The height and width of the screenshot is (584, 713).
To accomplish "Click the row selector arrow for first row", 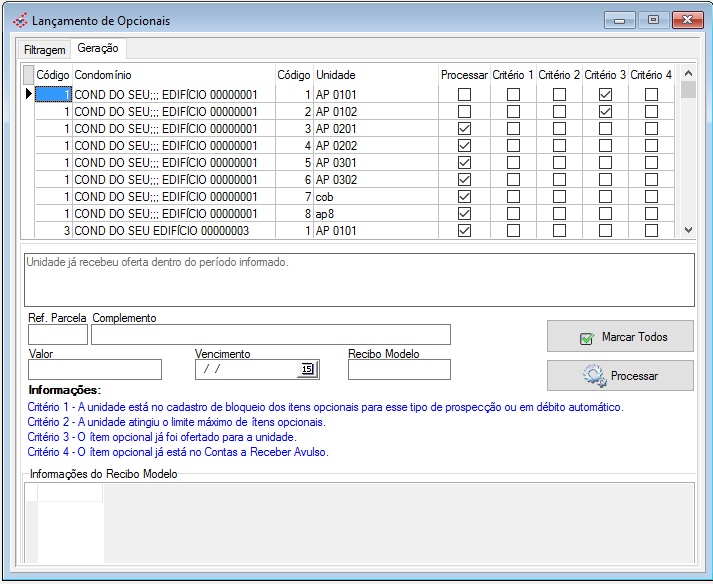I will click(x=28, y=94).
